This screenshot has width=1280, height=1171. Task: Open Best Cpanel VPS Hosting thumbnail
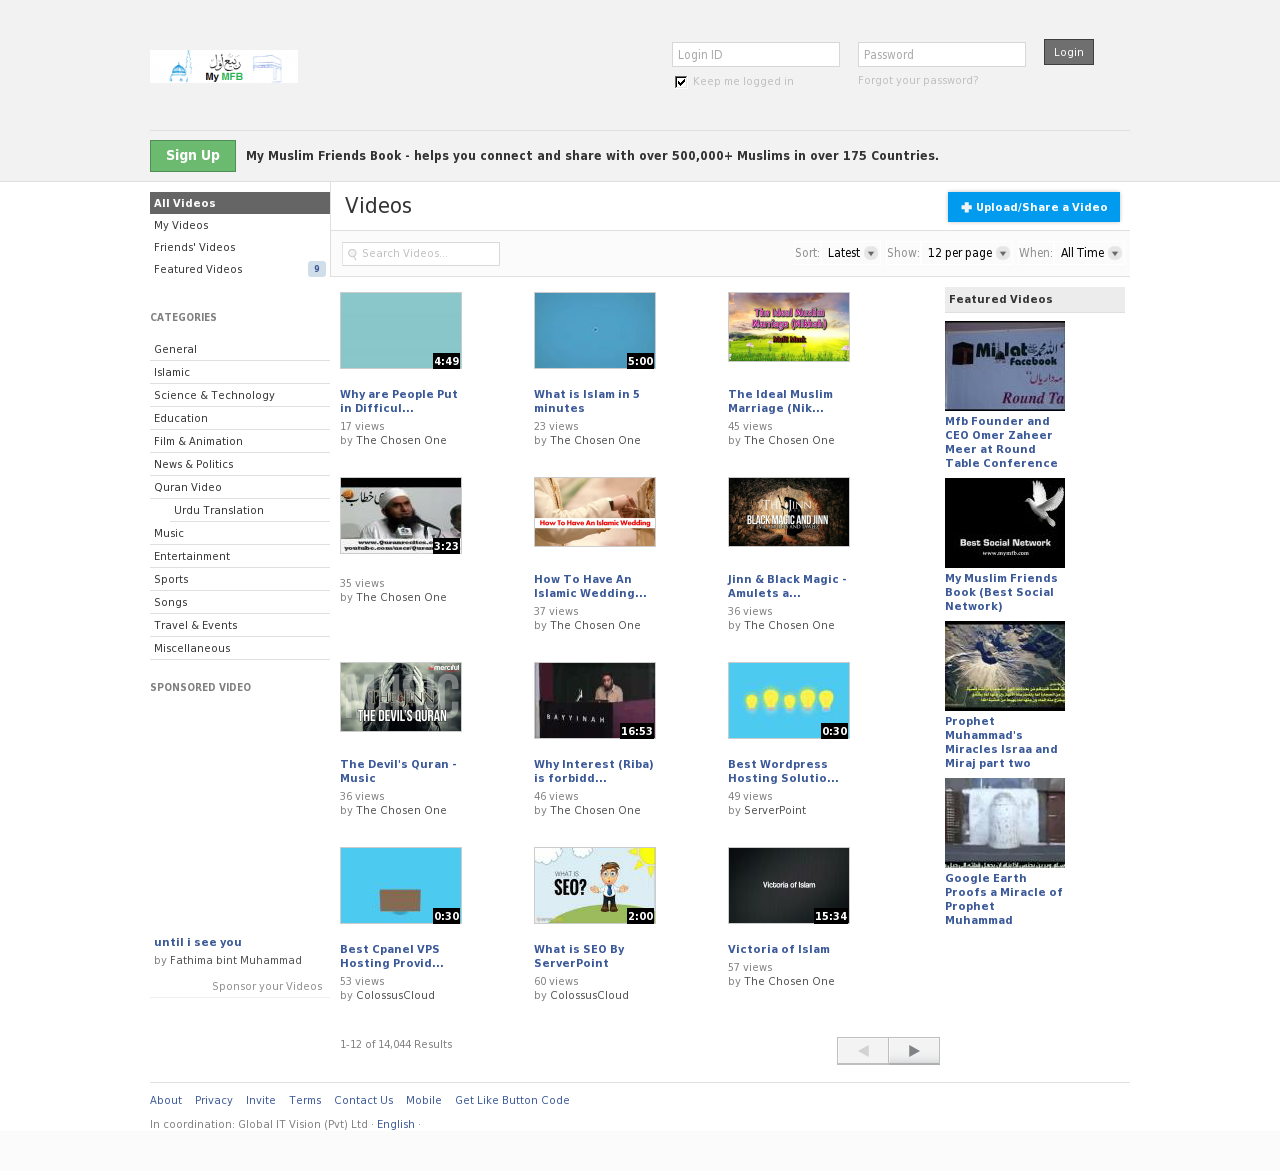pyautogui.click(x=401, y=886)
